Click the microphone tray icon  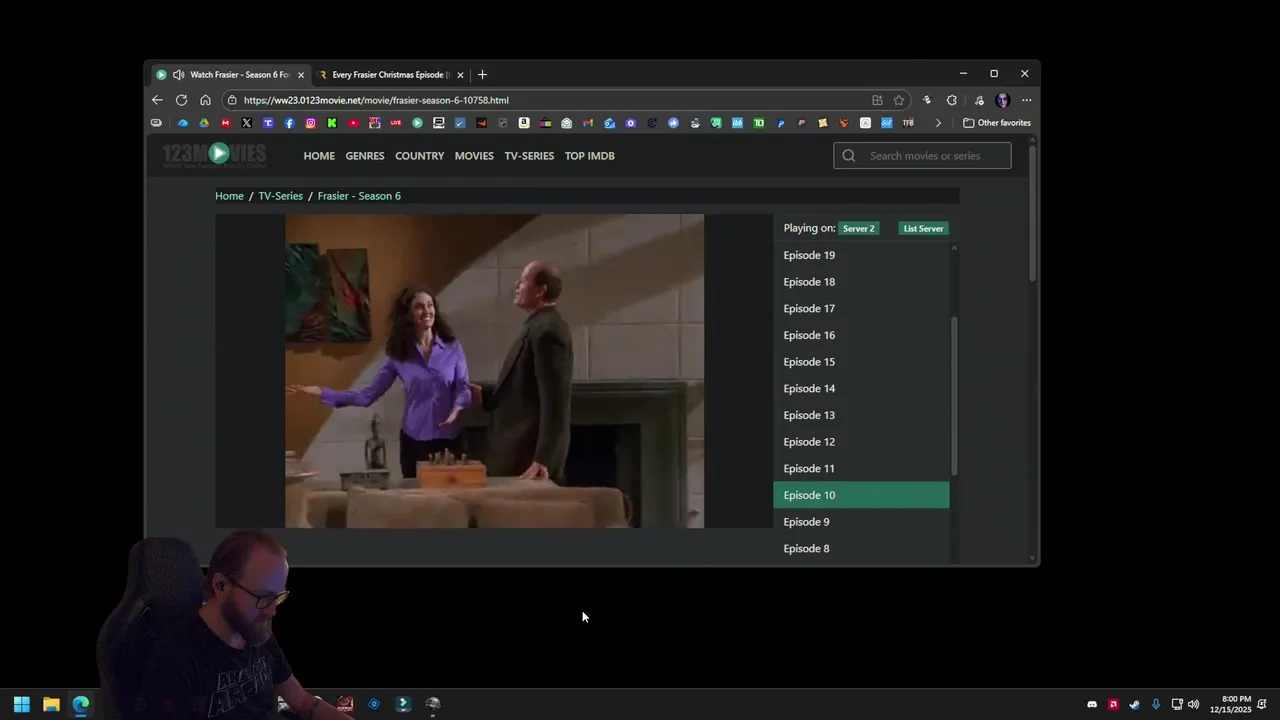1156,704
